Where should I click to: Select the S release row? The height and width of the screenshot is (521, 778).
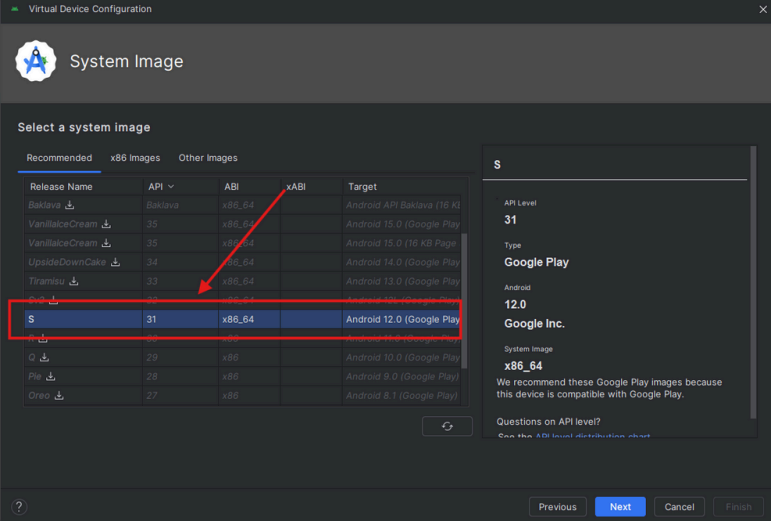click(x=243, y=319)
